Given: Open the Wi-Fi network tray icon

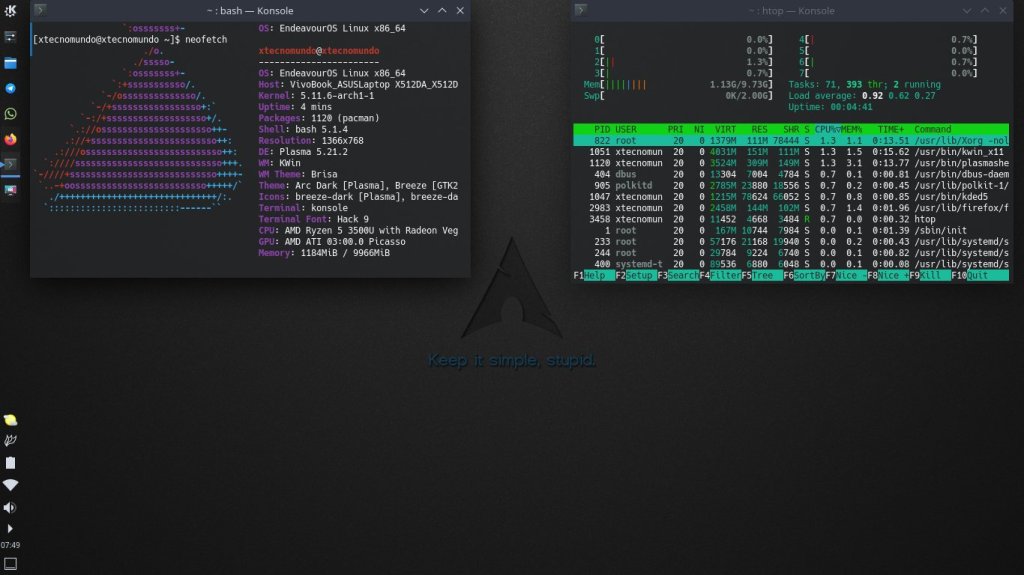Looking at the screenshot, I should [x=11, y=485].
